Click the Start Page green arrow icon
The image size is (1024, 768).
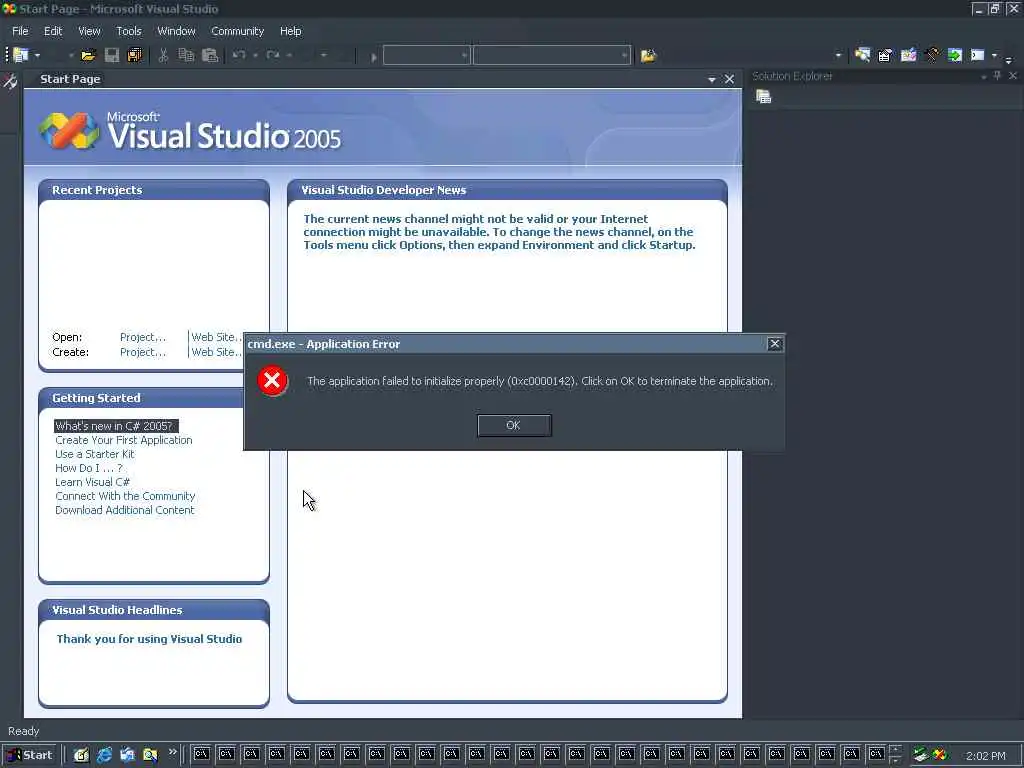(x=955, y=56)
